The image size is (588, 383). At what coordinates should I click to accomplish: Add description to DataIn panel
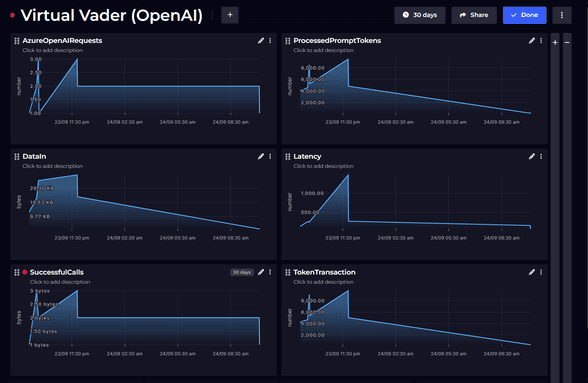52,166
